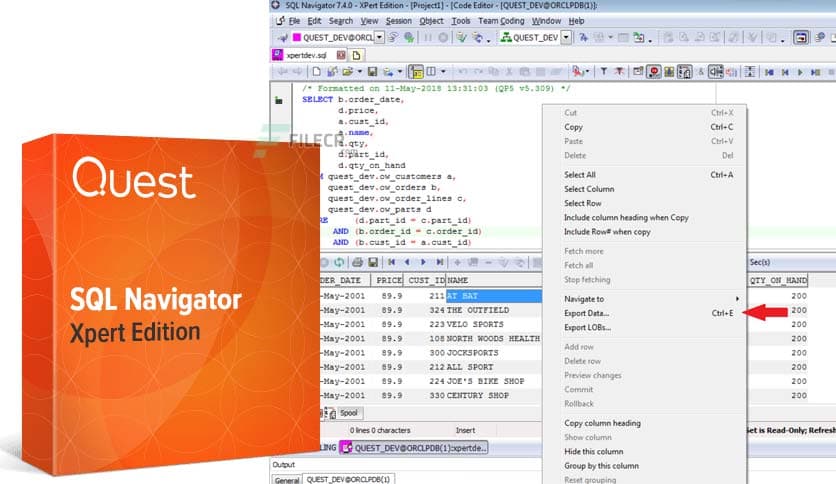
Task: Click the rollback database icon
Action: [478, 37]
